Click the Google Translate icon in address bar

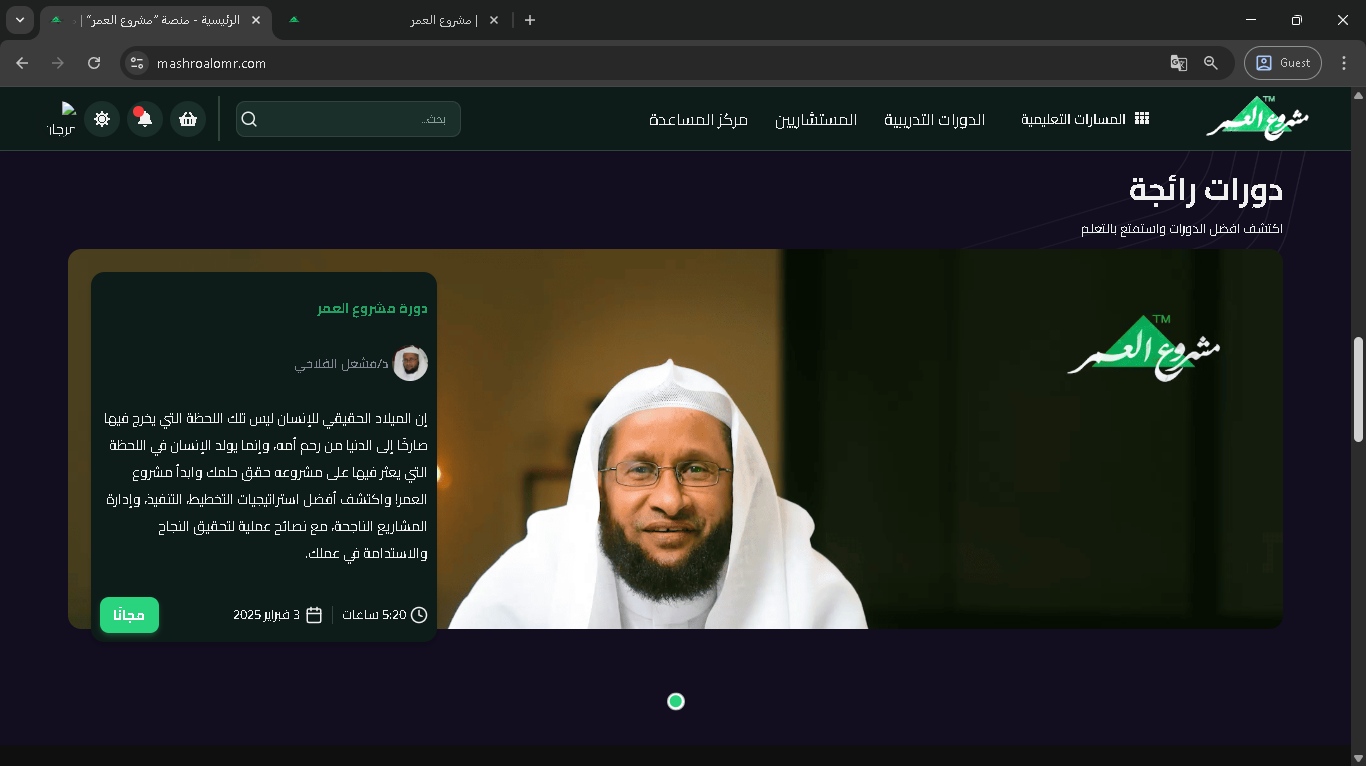tap(1179, 63)
